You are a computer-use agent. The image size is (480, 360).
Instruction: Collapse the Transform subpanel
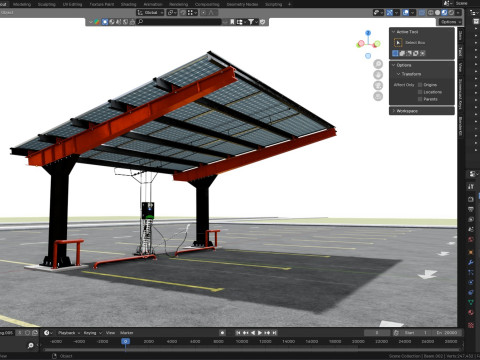(x=398, y=74)
